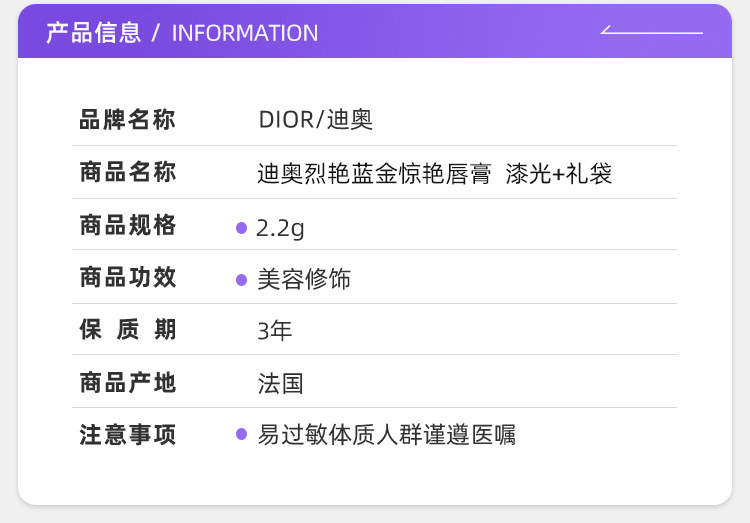The width and height of the screenshot is (750, 523).
Task: Click the 美容修饰 effect value
Action: (x=304, y=280)
